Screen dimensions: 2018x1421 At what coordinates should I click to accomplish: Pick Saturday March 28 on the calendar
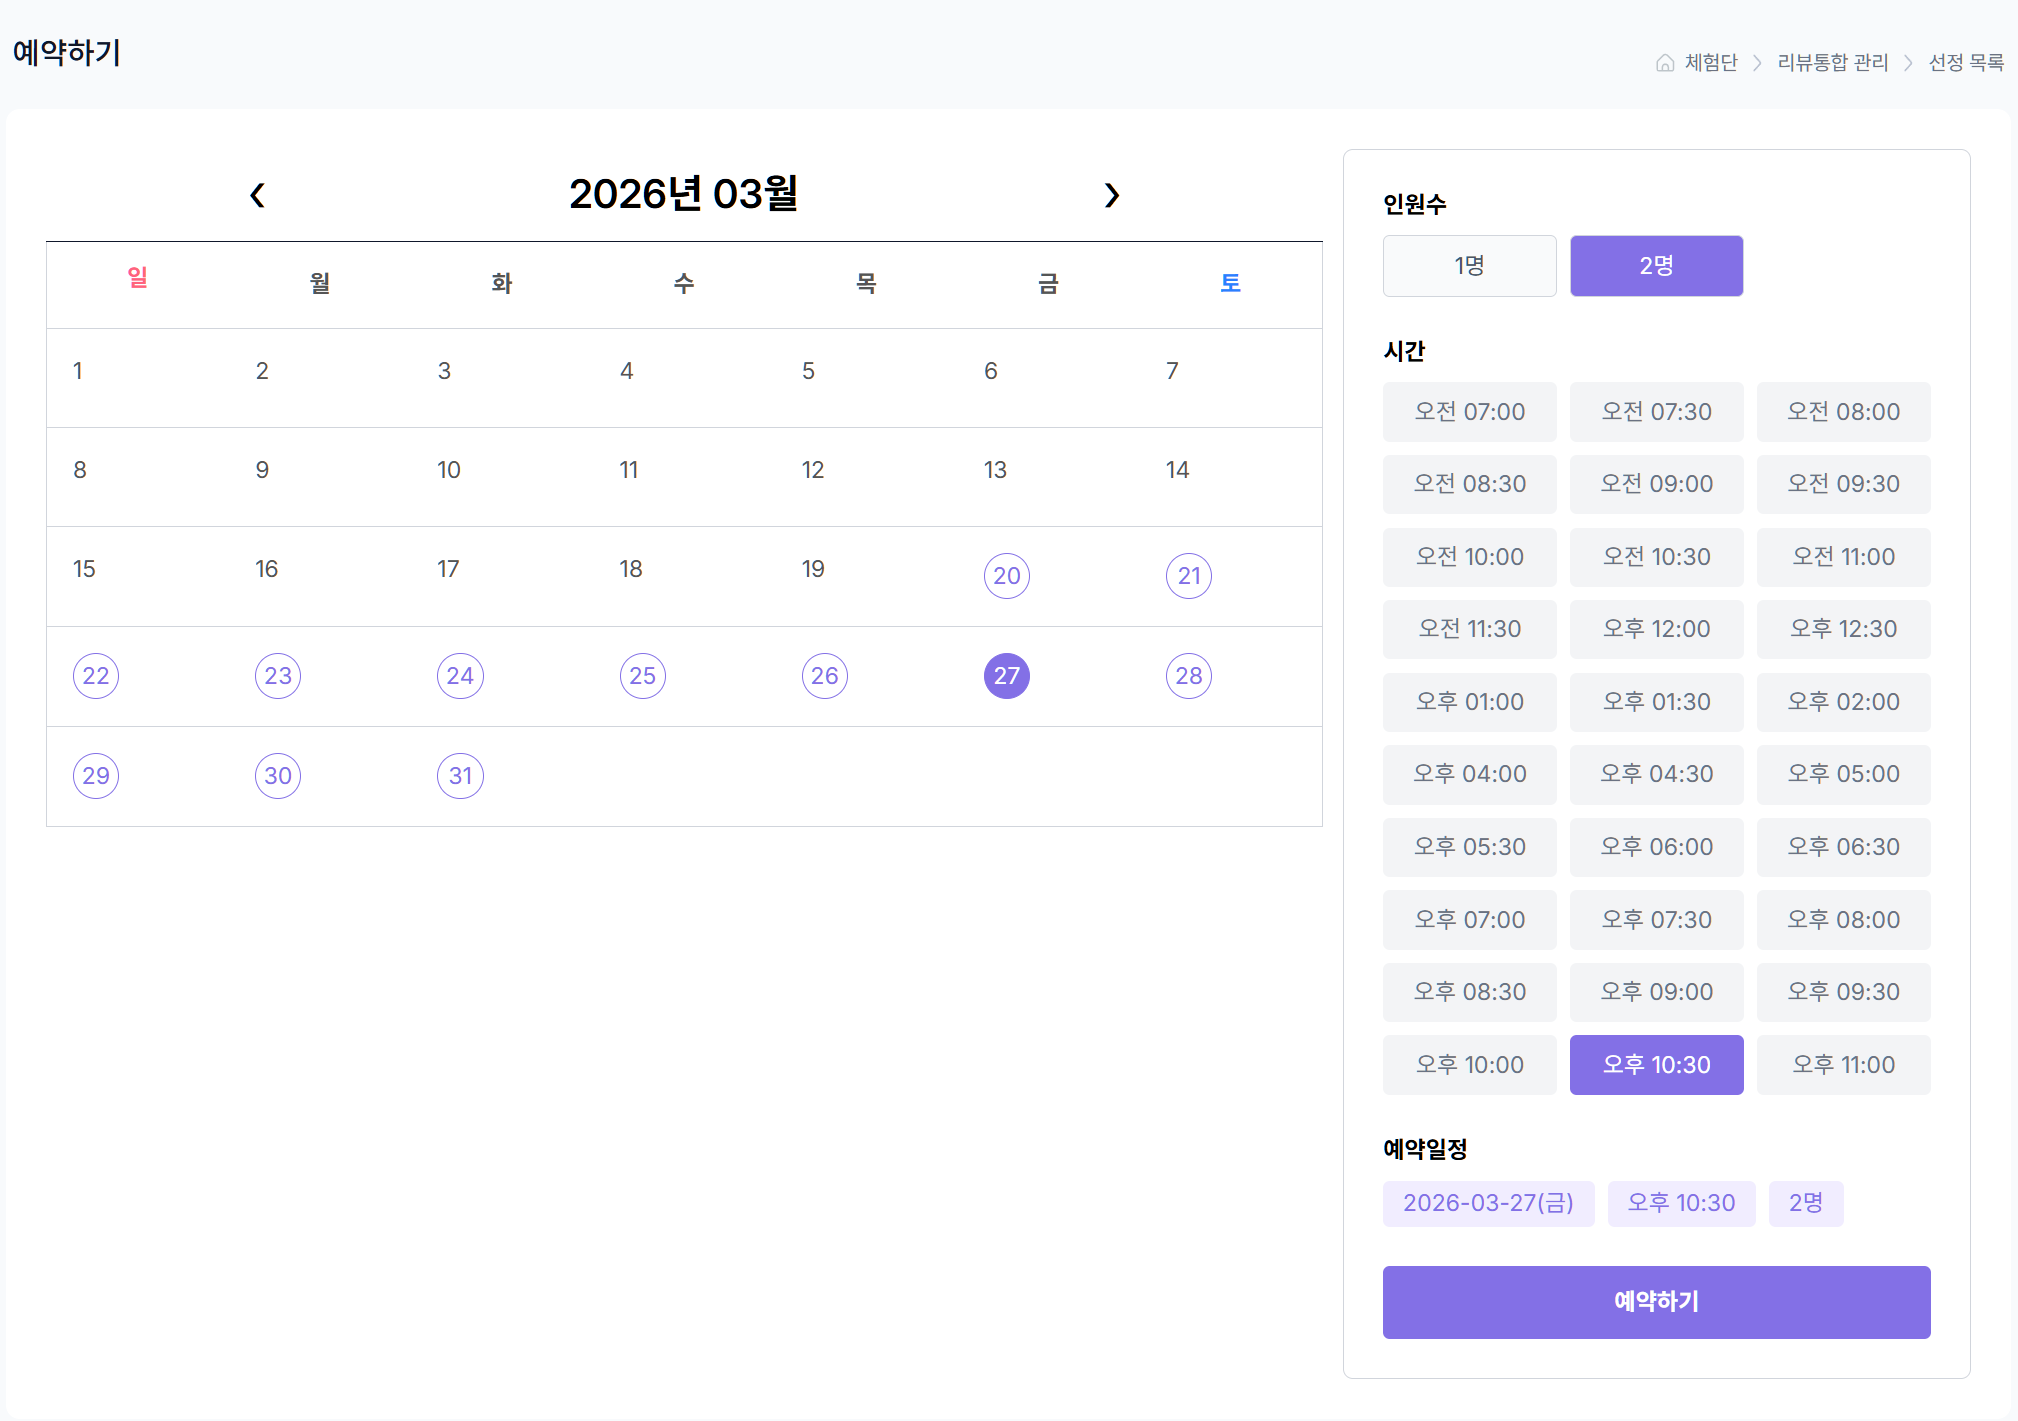[1188, 676]
